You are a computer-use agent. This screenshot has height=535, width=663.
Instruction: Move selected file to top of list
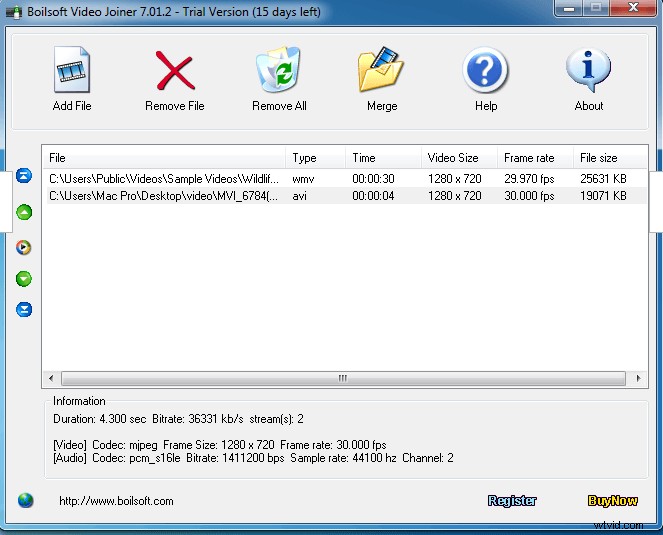(24, 175)
